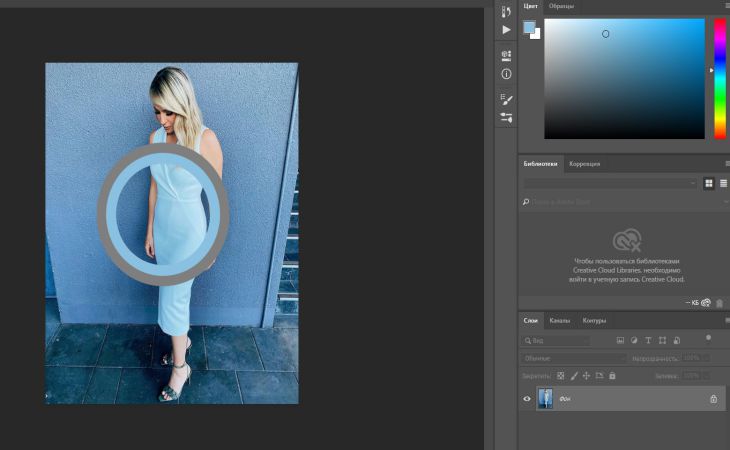730x450 pixels.
Task: Switch to the Библиотеки tab
Action: pos(540,164)
